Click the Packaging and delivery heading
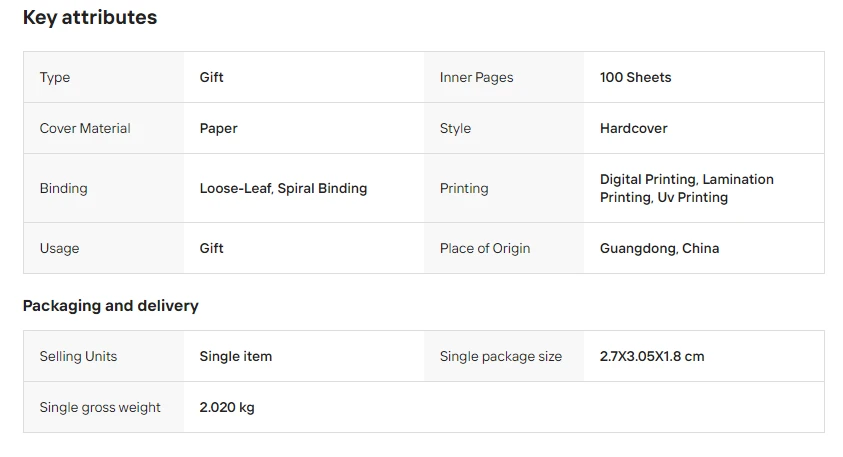 point(111,306)
